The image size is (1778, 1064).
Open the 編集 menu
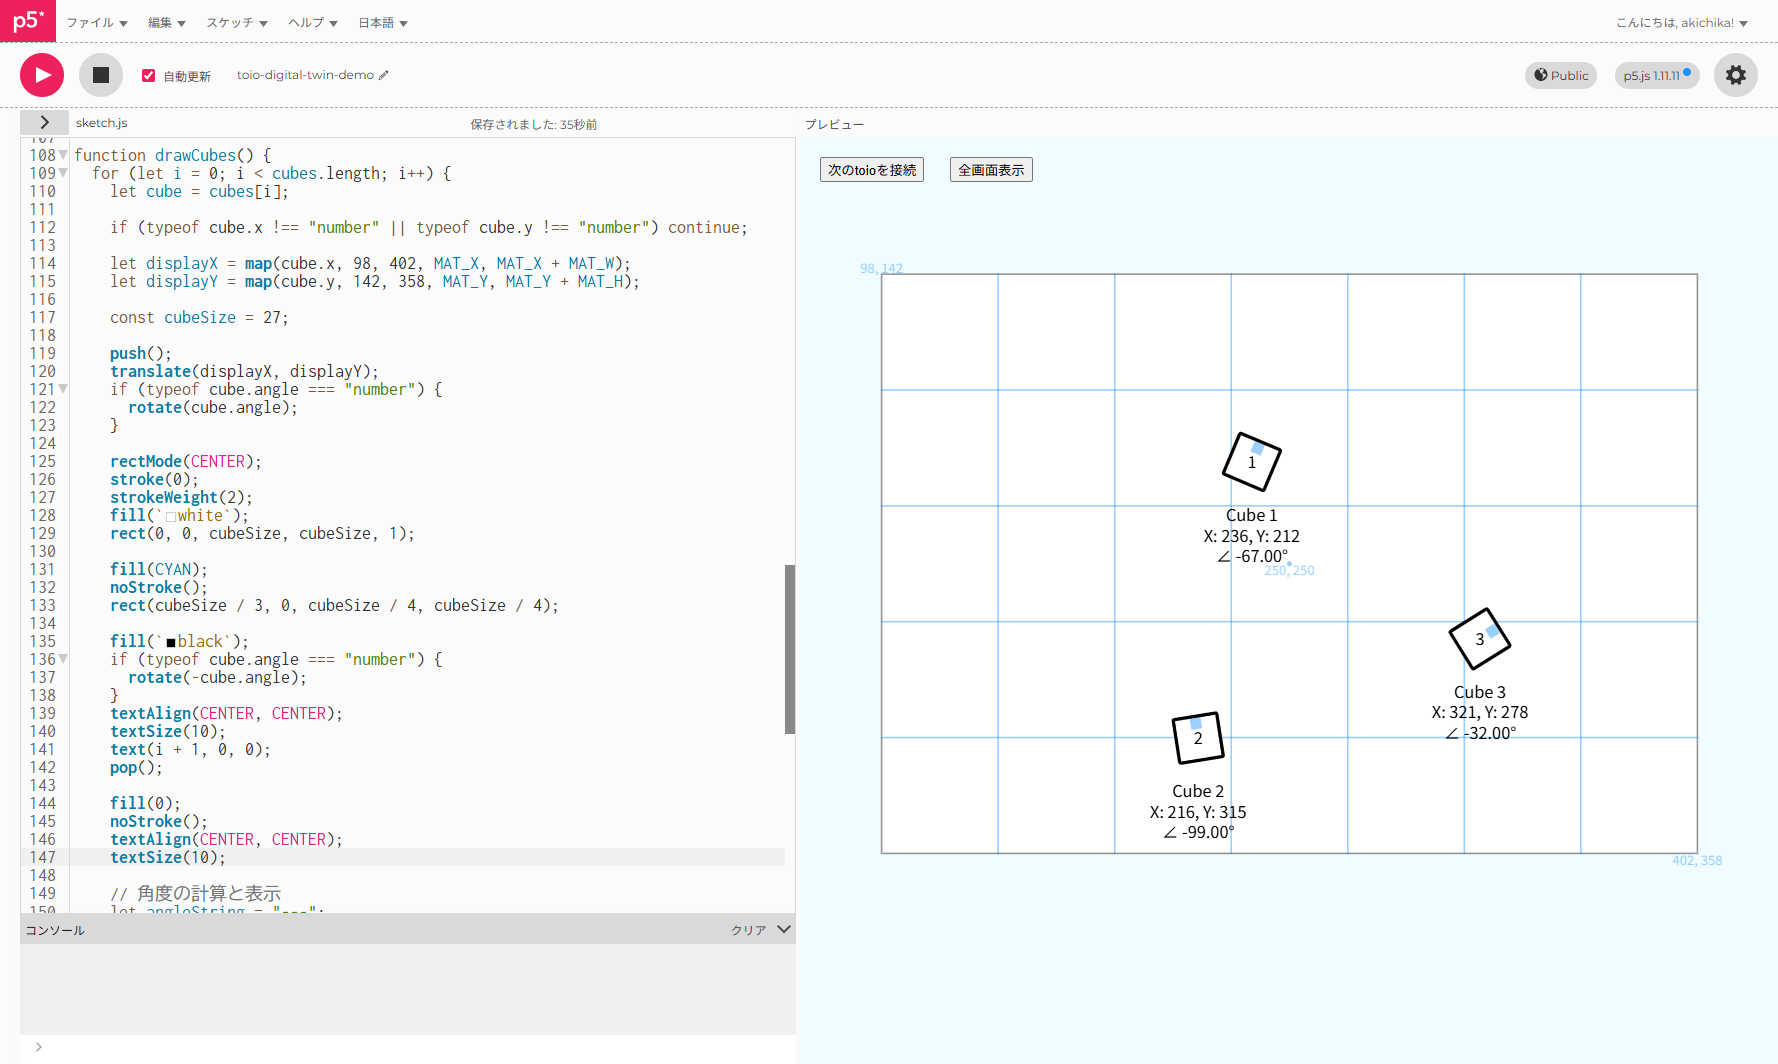[167, 23]
